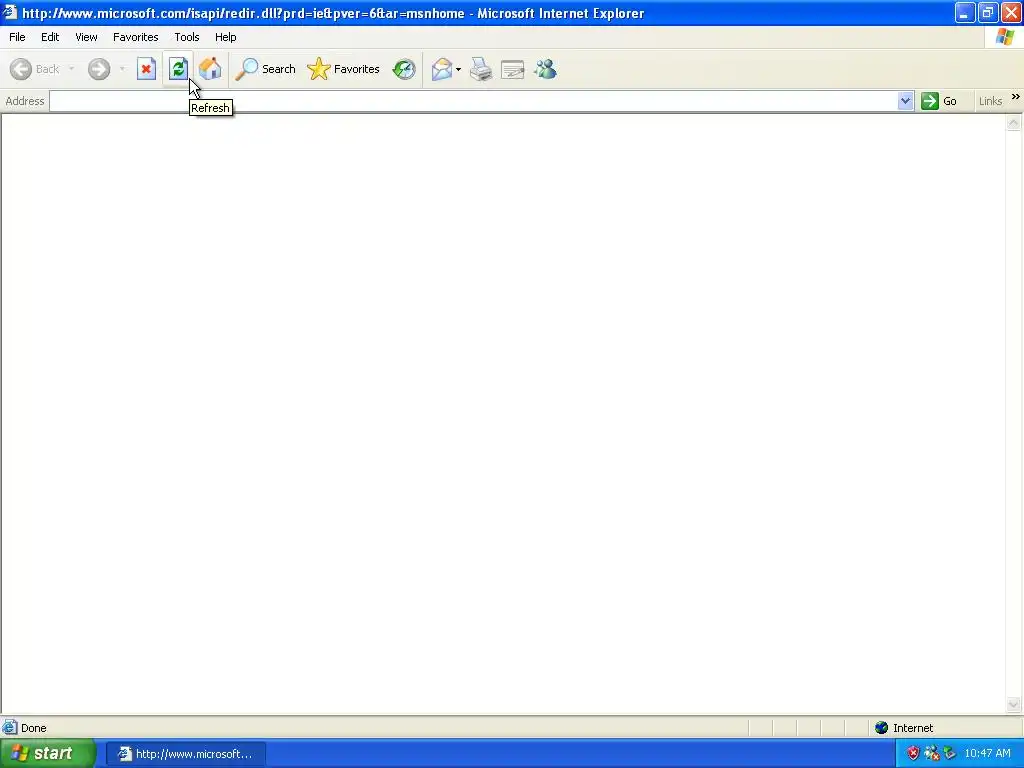This screenshot has width=1024, height=768.
Task: Click the 10:47 AM taskbar clock
Action: tap(987, 754)
